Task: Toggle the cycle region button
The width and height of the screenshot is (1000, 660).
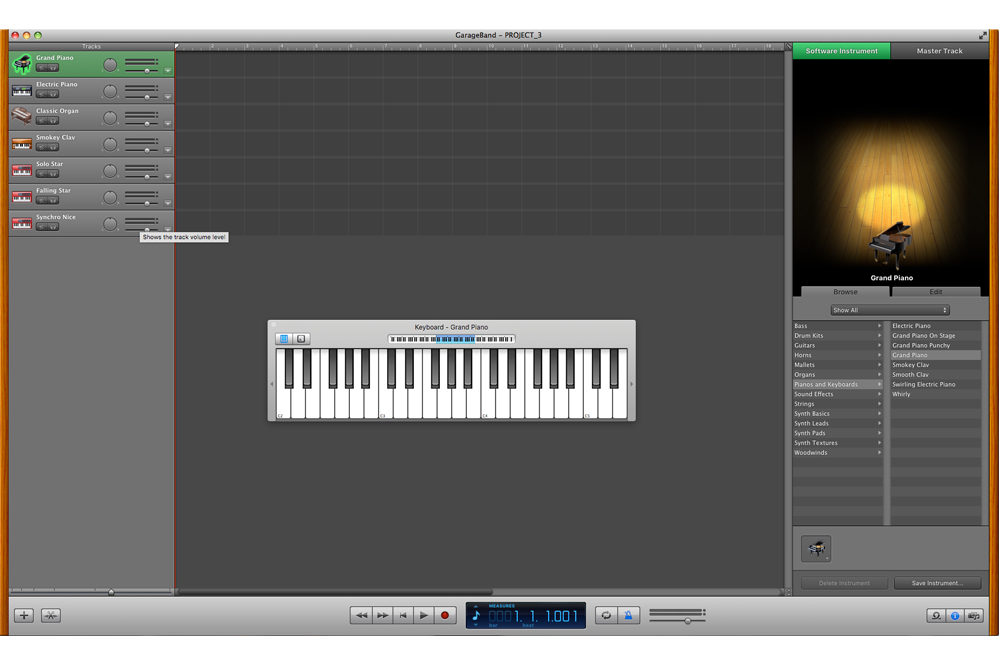Action: coord(606,615)
